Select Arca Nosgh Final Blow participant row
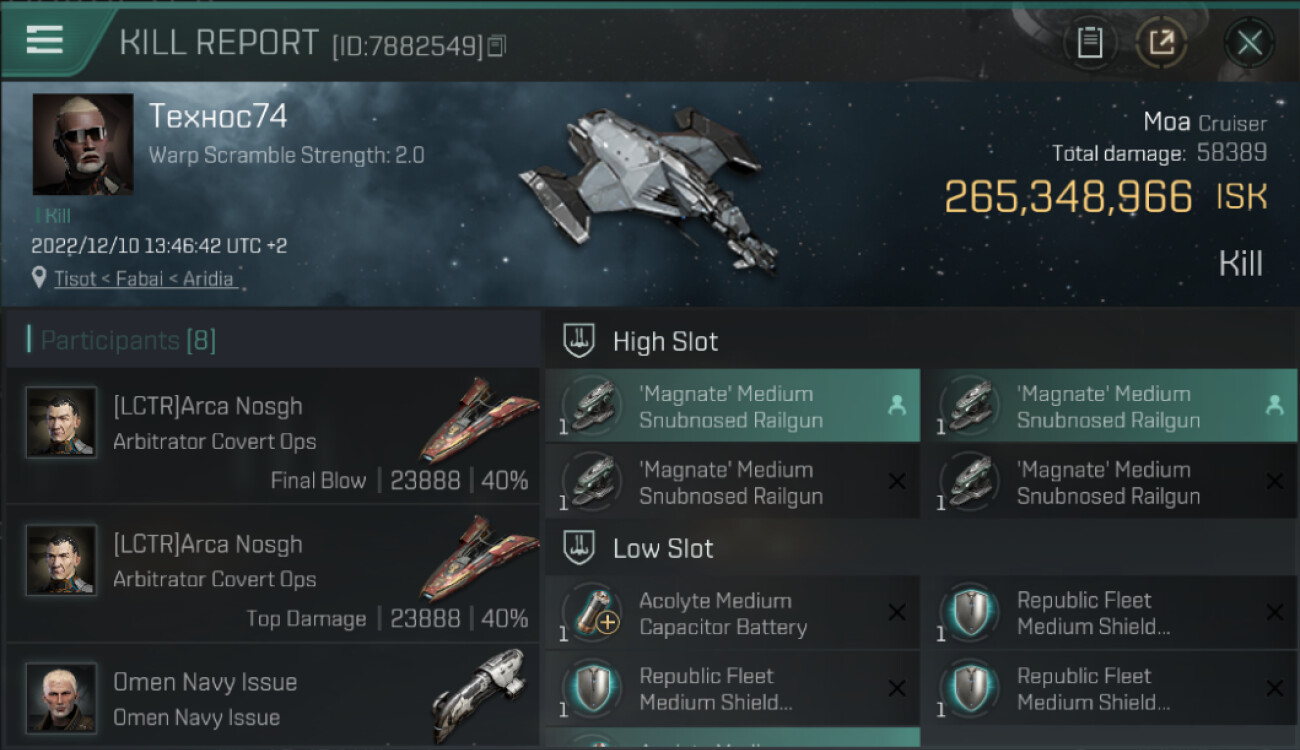The width and height of the screenshot is (1300, 750). (x=272, y=436)
